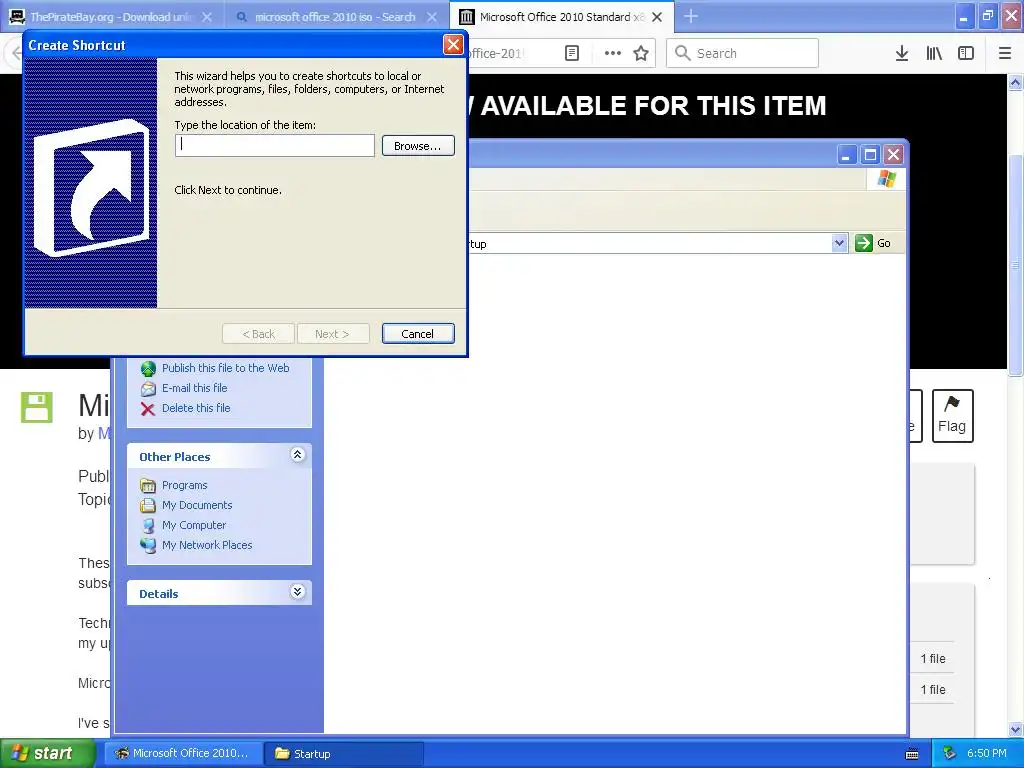This screenshot has width=1024, height=768.
Task: Click the My Computer icon
Action: pyautogui.click(x=148, y=526)
